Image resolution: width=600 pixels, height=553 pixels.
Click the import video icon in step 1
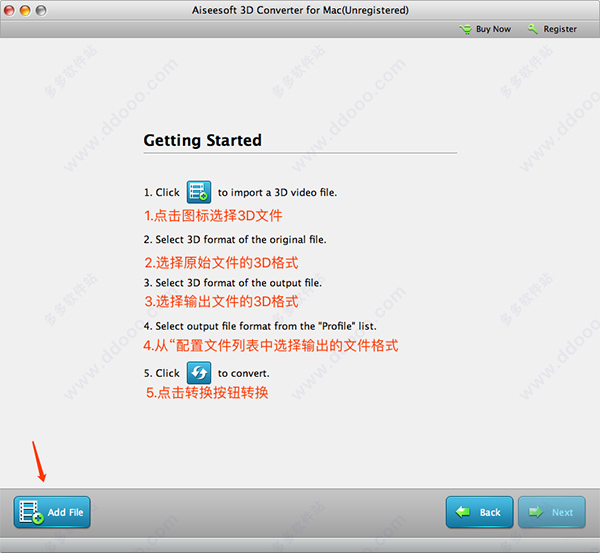pyautogui.click(x=199, y=192)
